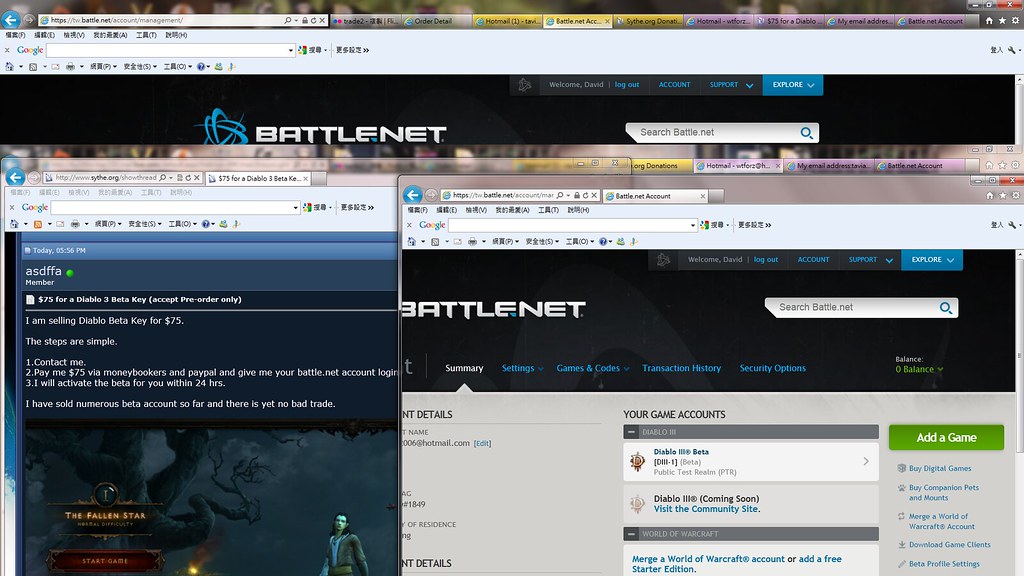Open Favorites star in front Battle.net window
The height and width of the screenshot is (576, 1024).
(x=1002, y=195)
